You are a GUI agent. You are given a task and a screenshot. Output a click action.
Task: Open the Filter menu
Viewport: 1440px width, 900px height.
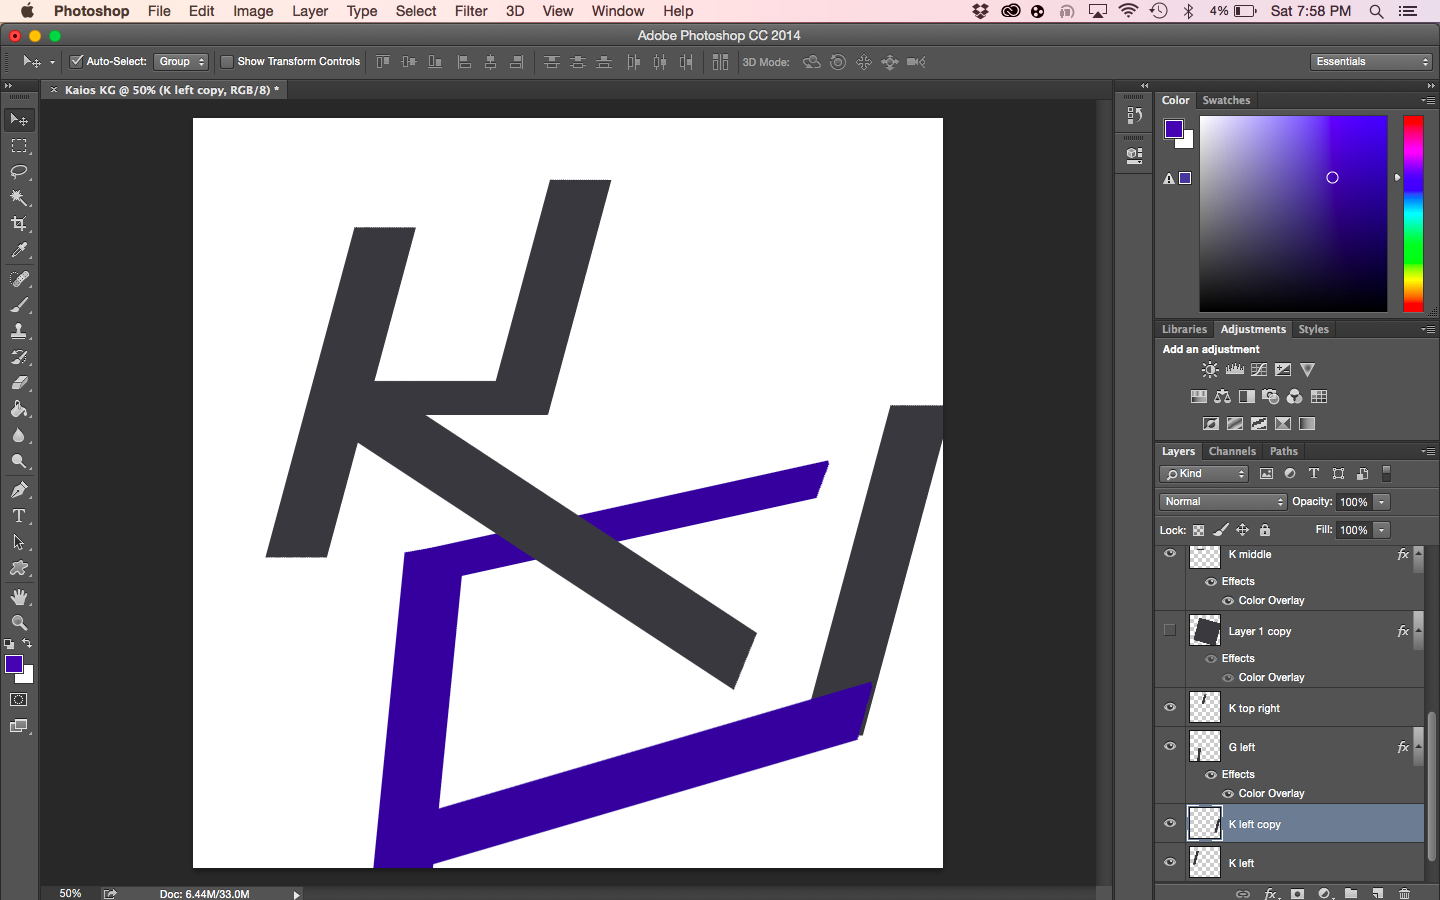[471, 11]
